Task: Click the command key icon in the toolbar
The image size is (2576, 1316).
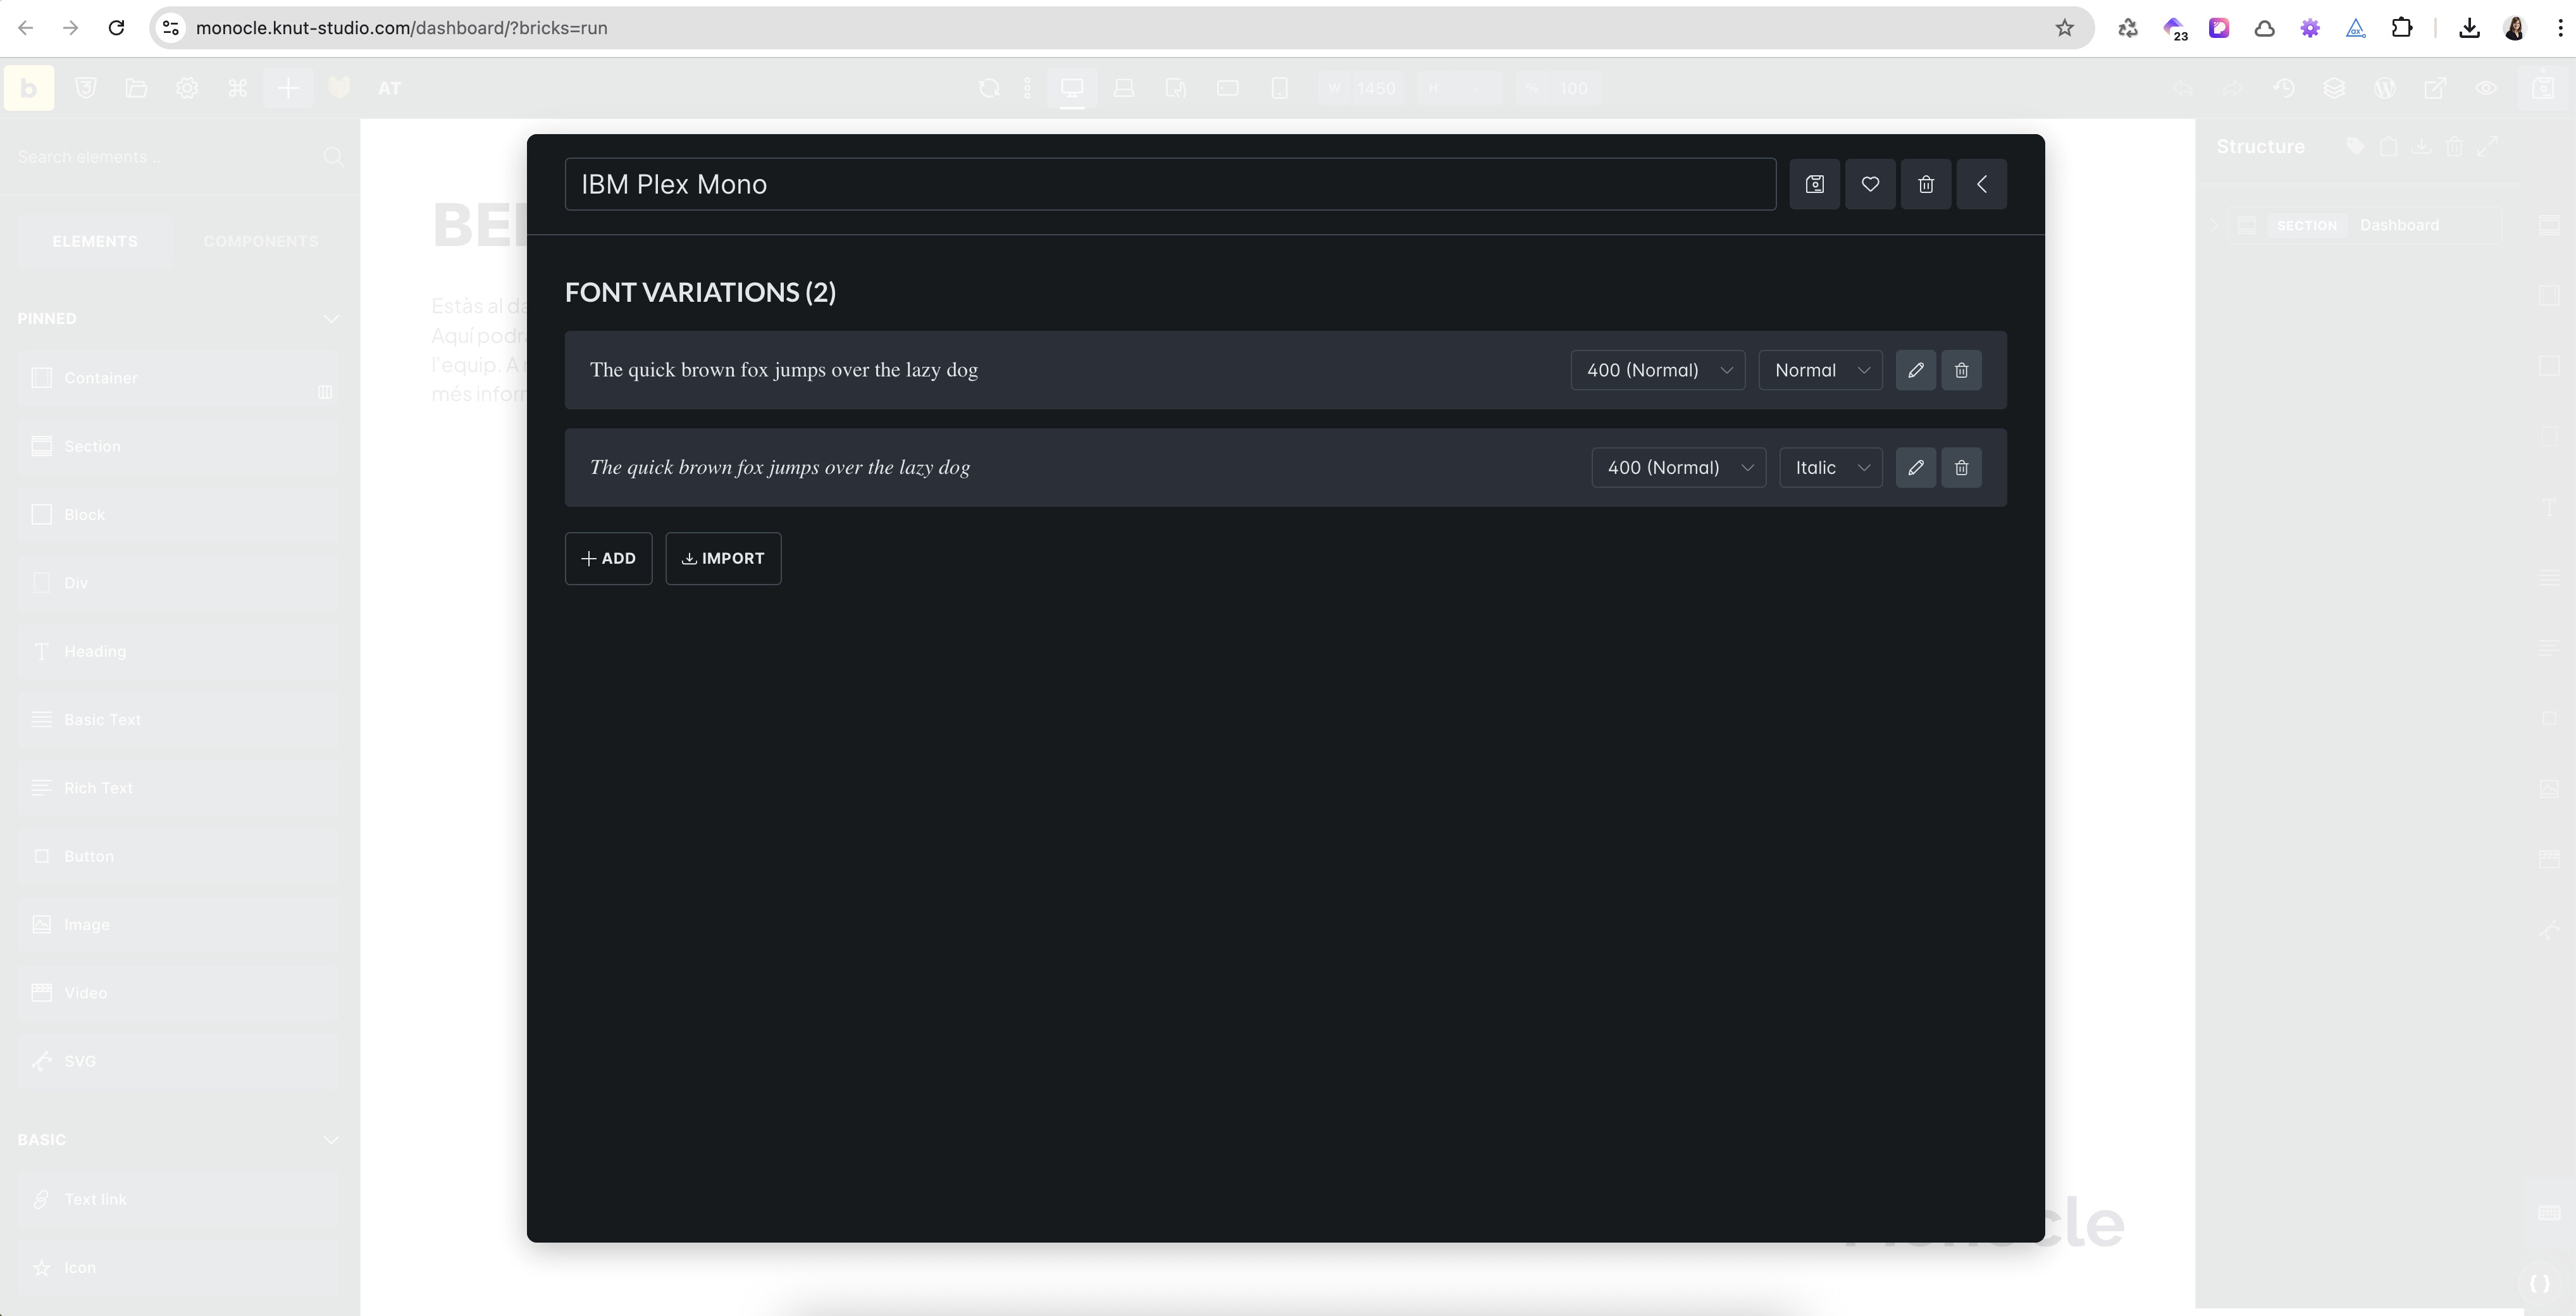Action: click(237, 88)
